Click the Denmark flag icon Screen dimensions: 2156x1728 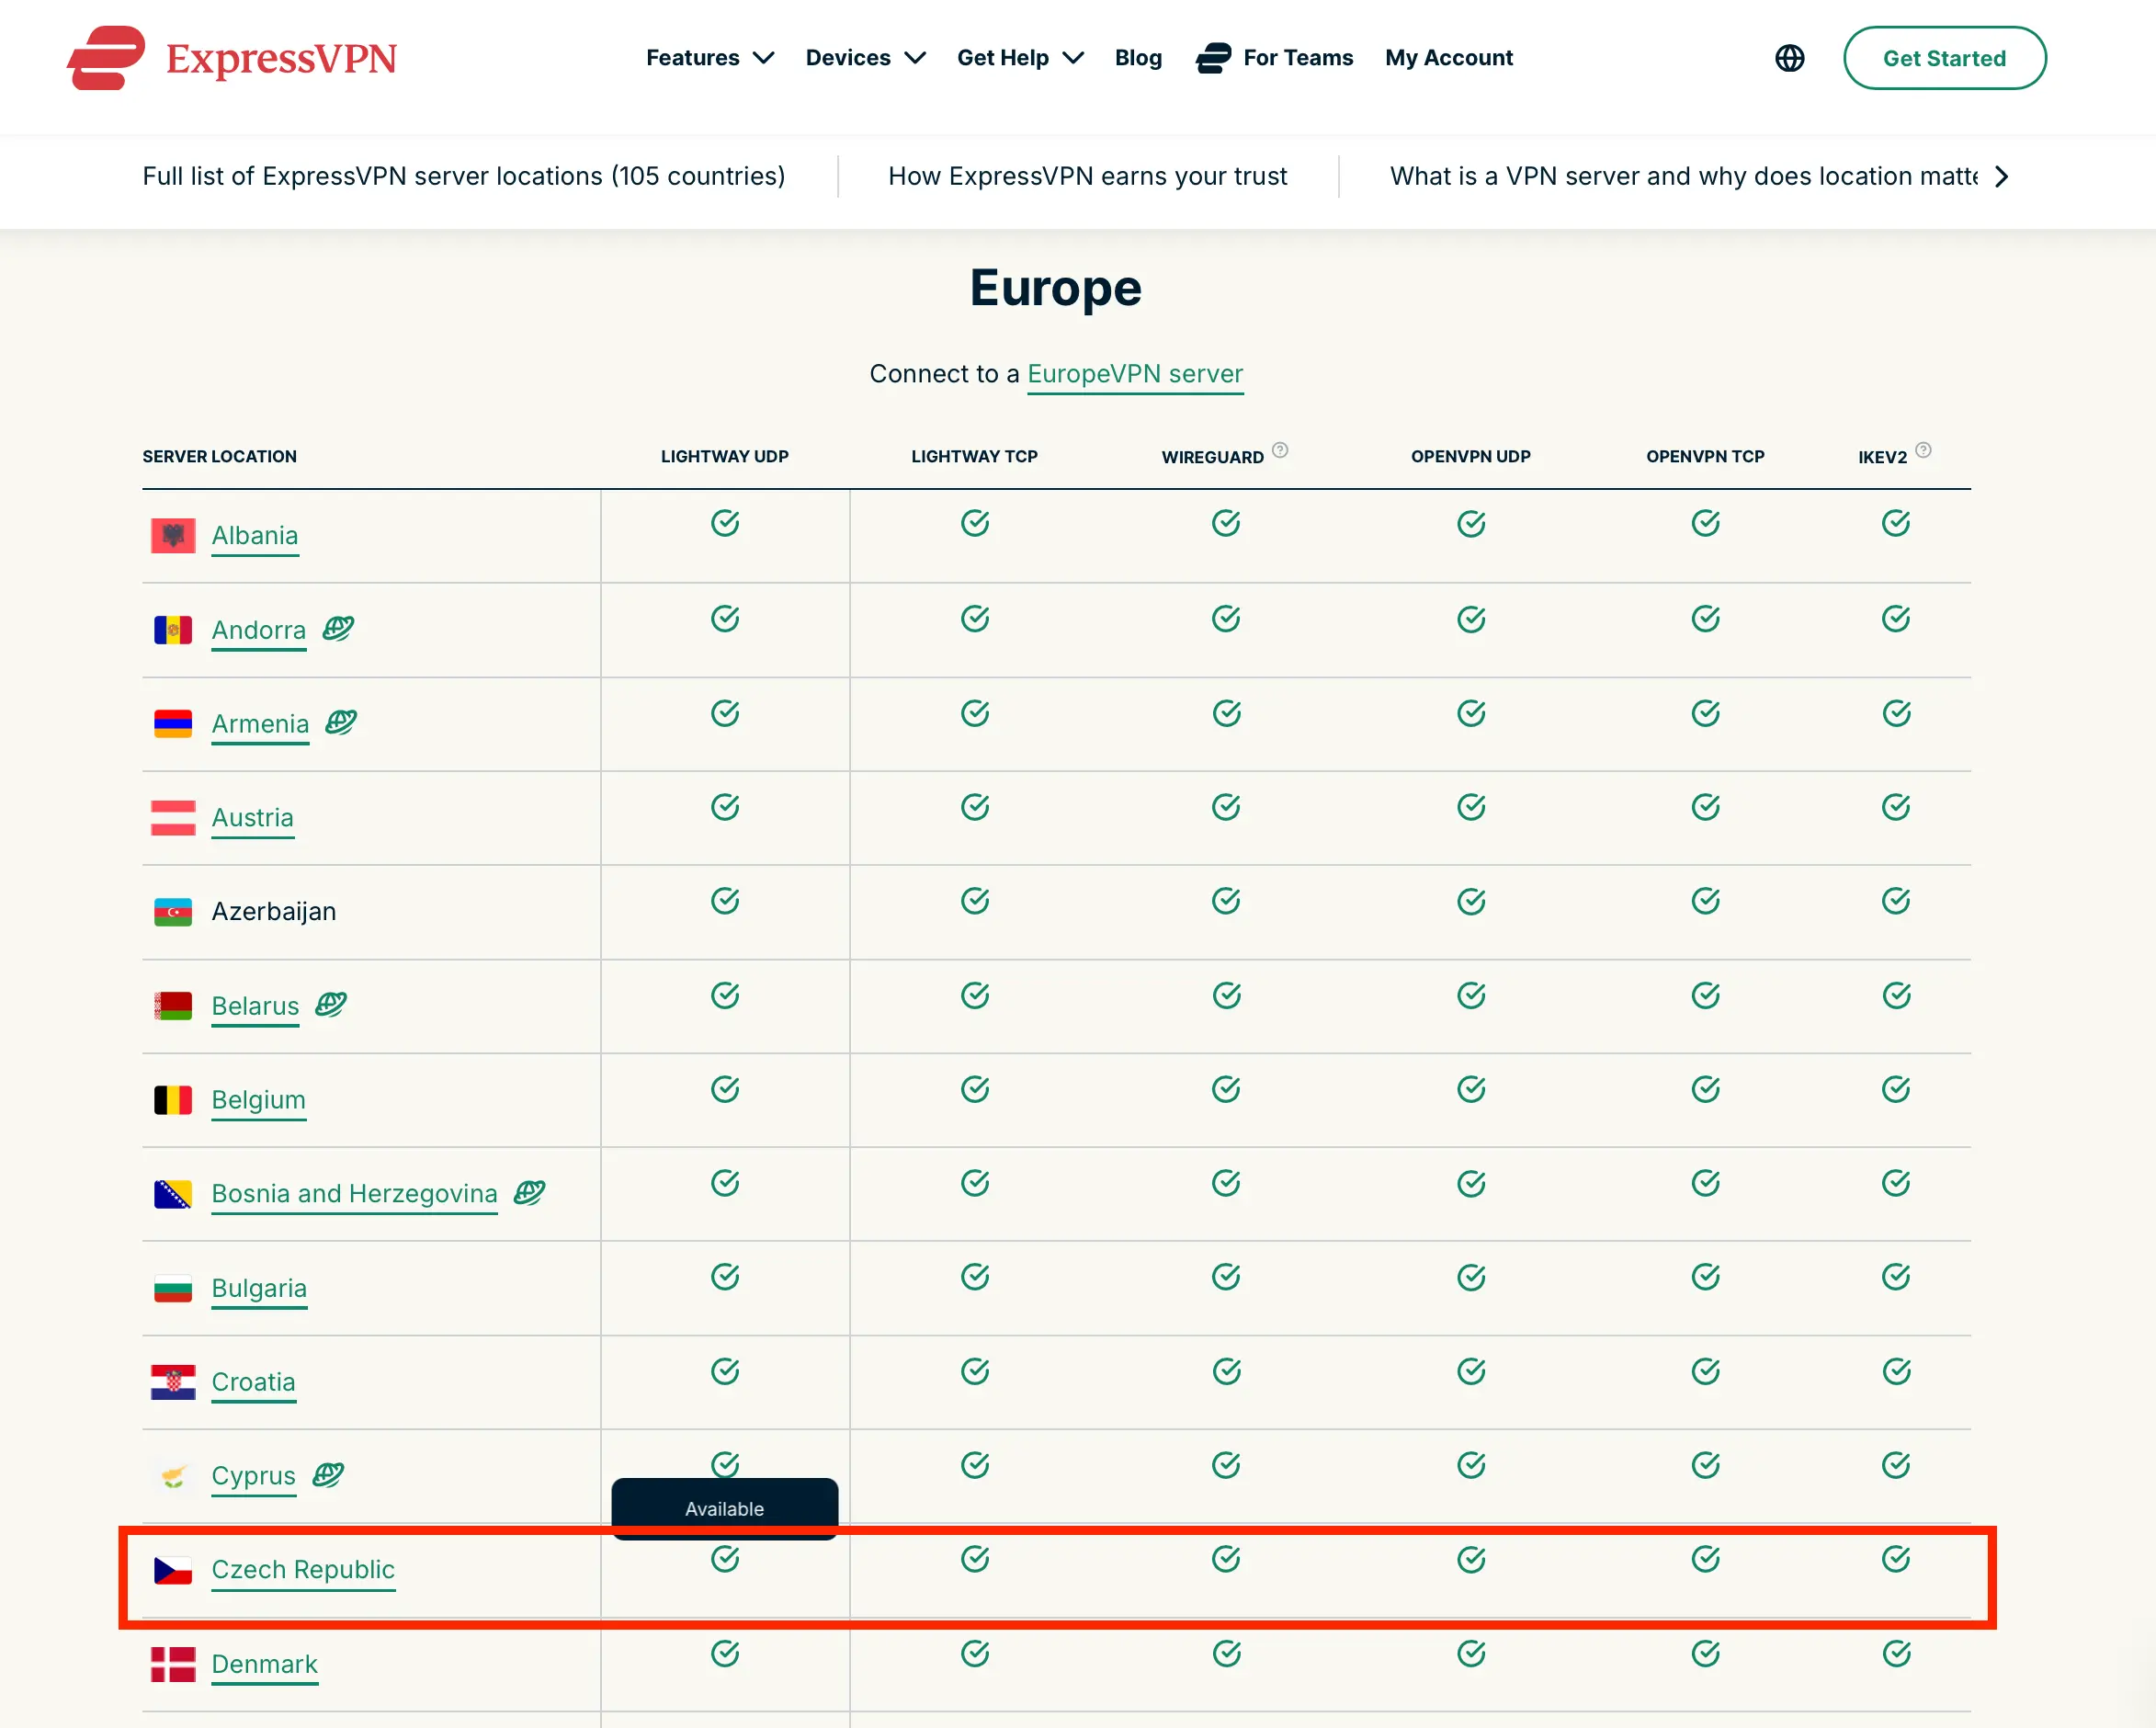[173, 1663]
